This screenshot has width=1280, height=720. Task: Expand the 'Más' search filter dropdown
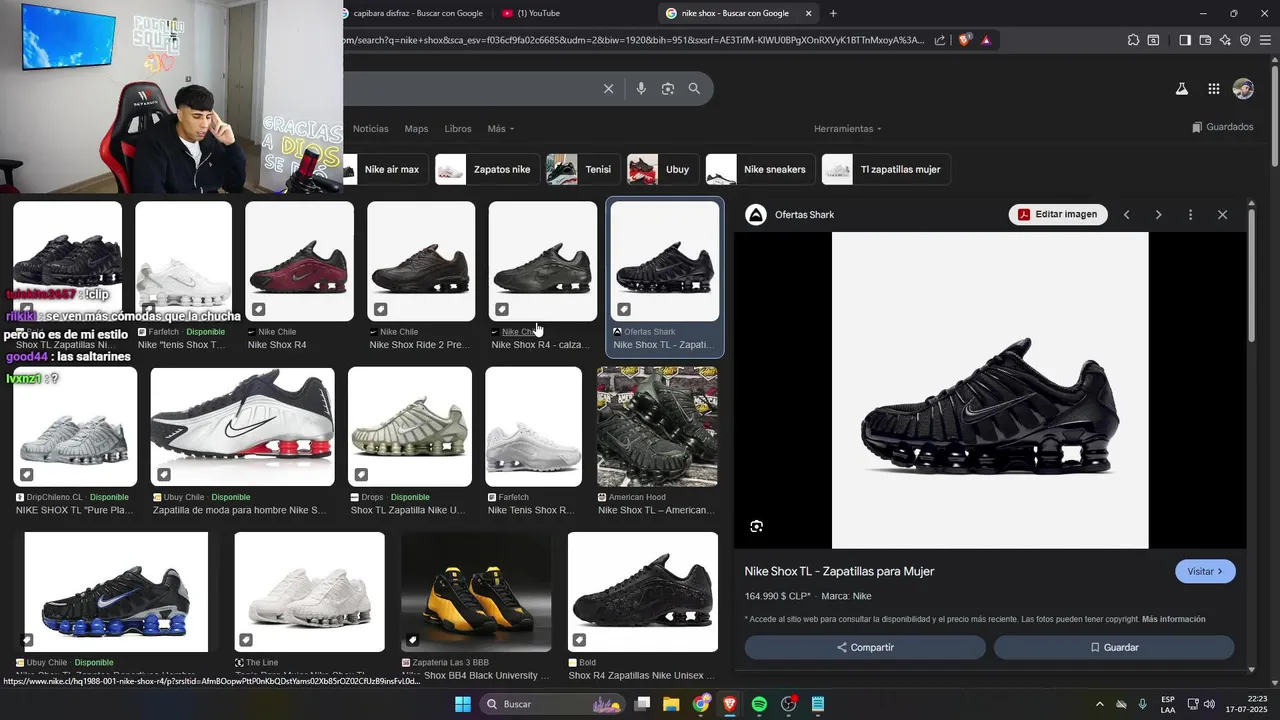point(501,129)
